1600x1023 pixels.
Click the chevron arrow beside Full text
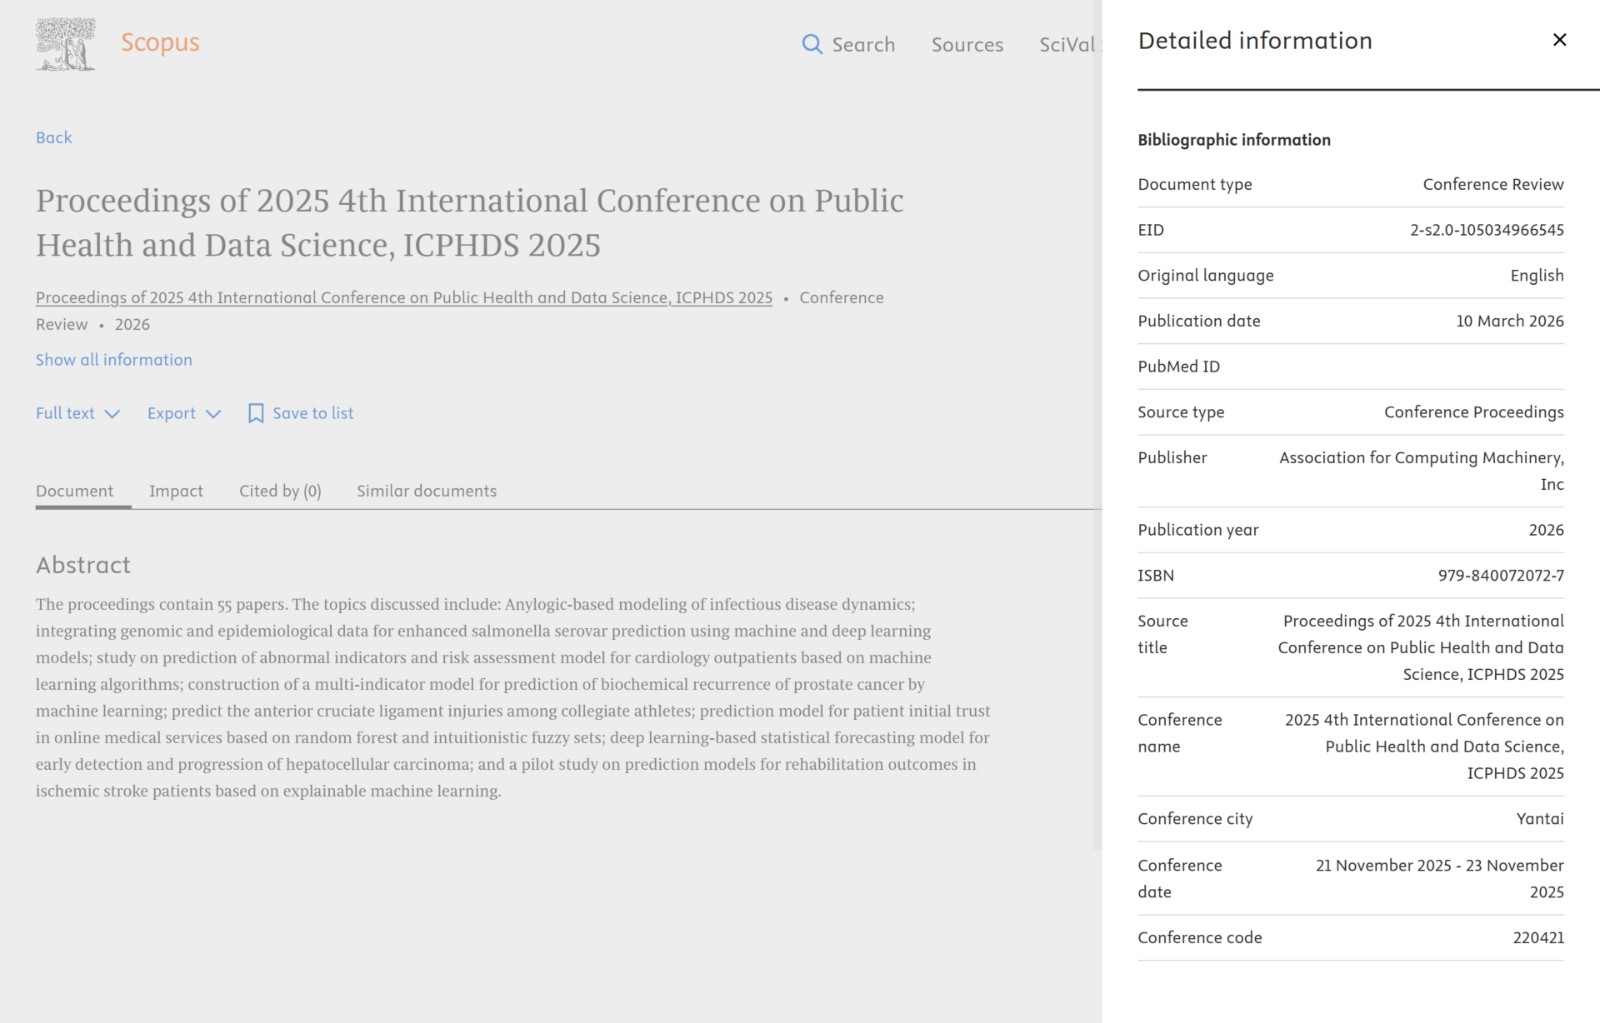pos(112,414)
